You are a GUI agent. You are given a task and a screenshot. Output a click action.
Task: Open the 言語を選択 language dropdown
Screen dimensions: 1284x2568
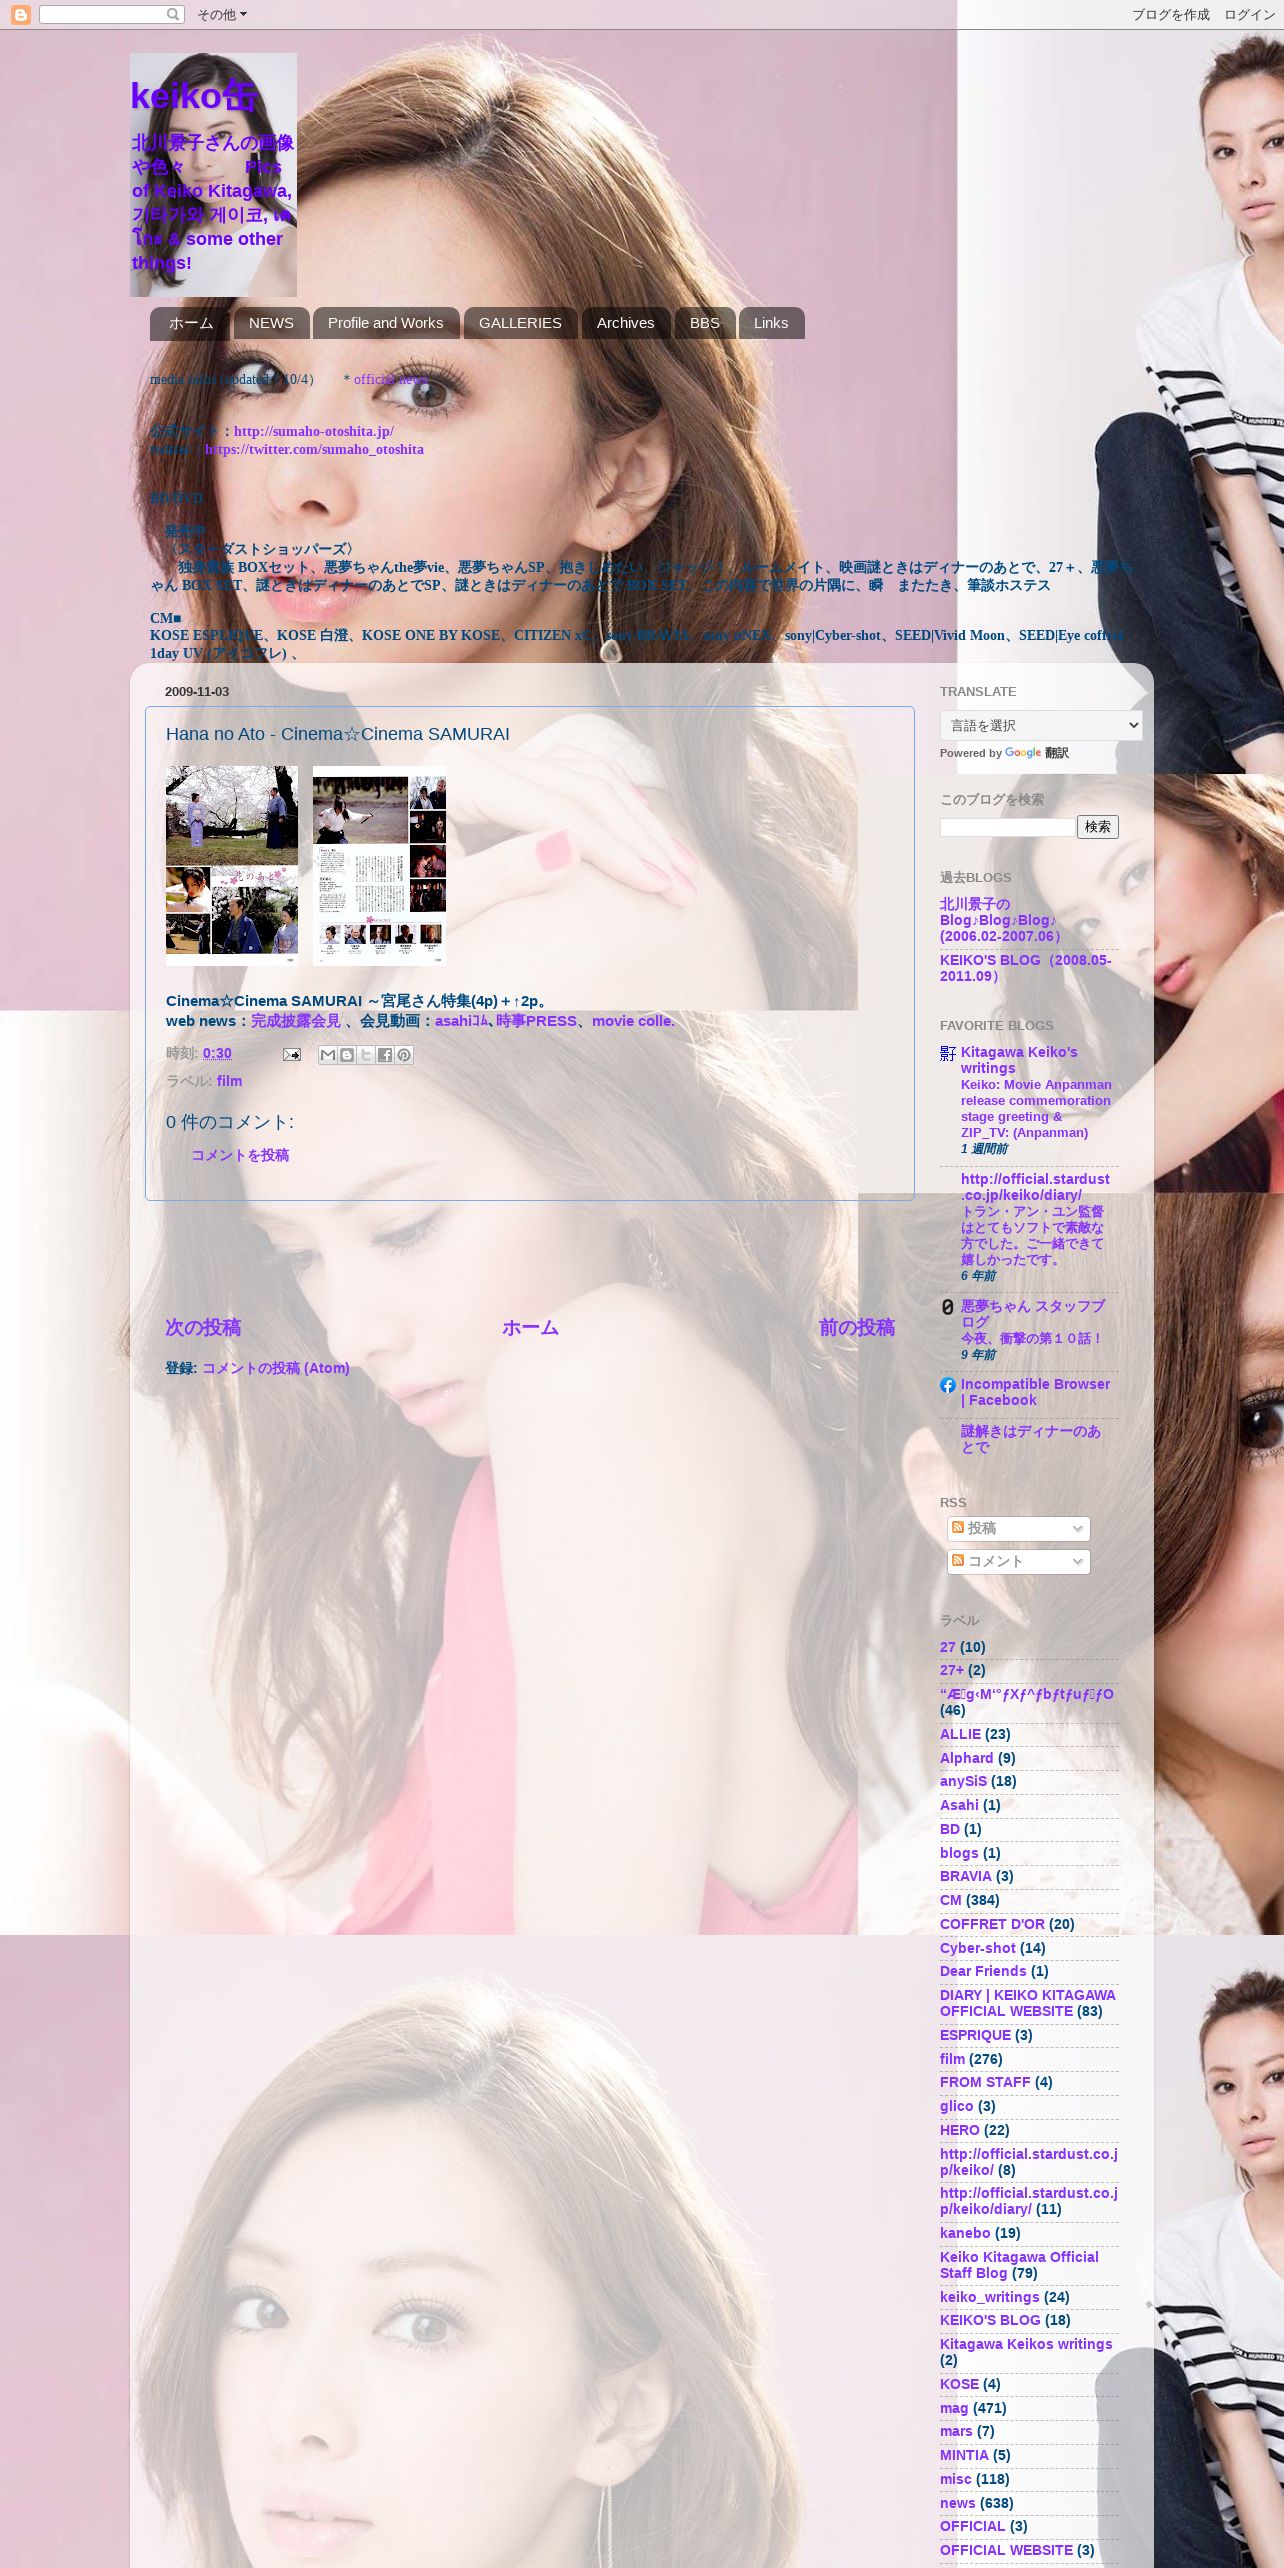(x=1040, y=725)
